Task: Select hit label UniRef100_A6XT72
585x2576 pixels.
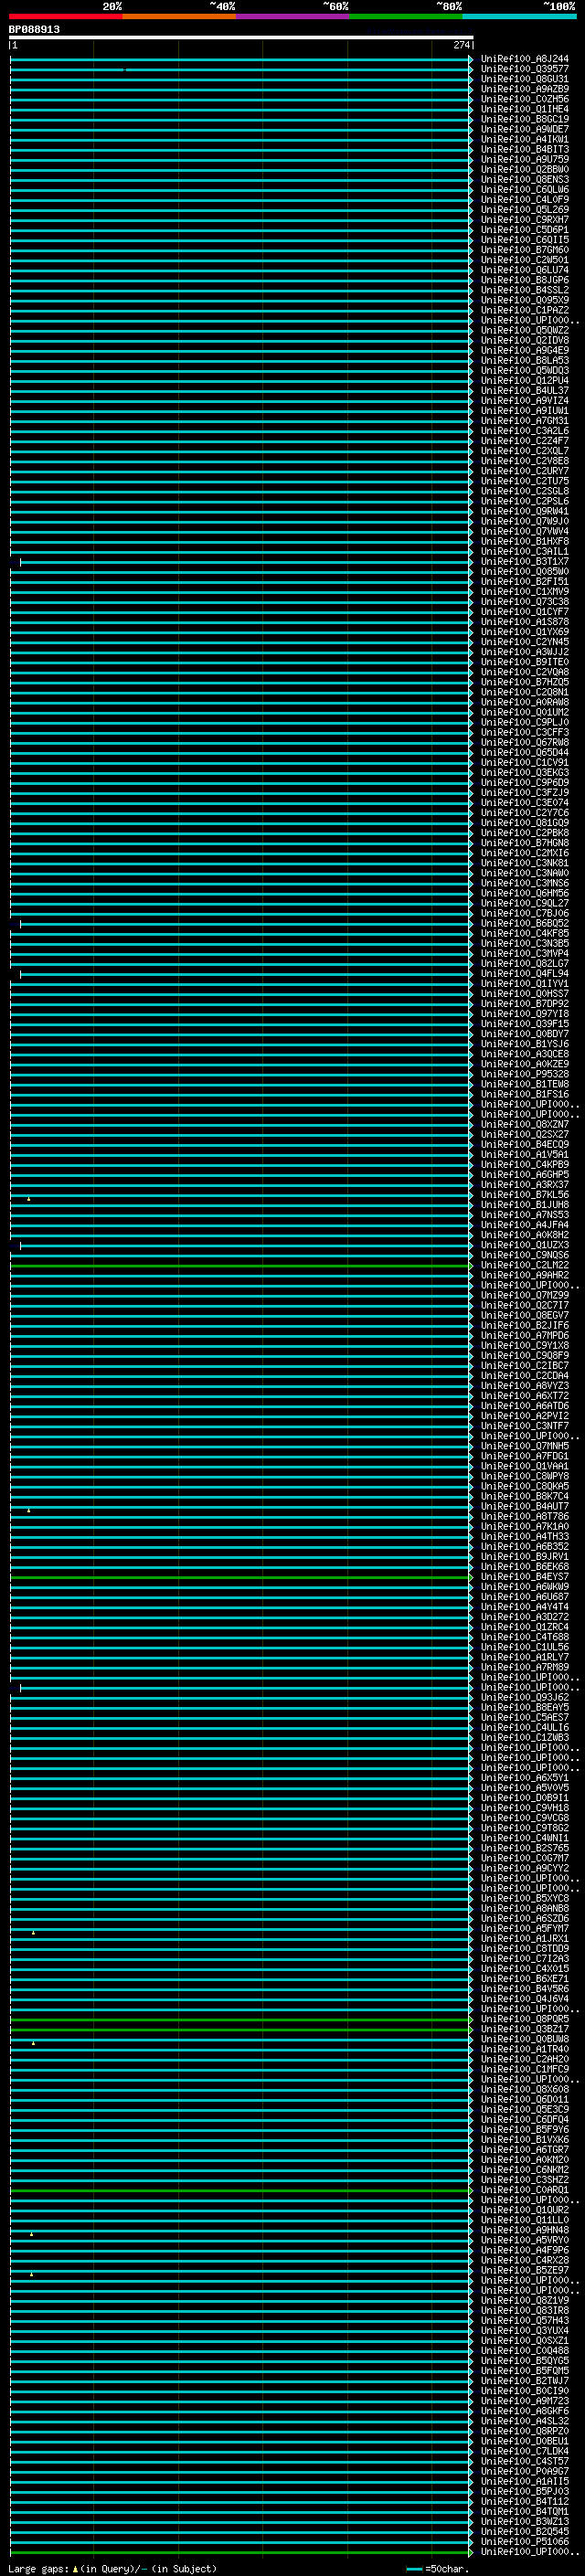Action: pyautogui.click(x=525, y=1396)
